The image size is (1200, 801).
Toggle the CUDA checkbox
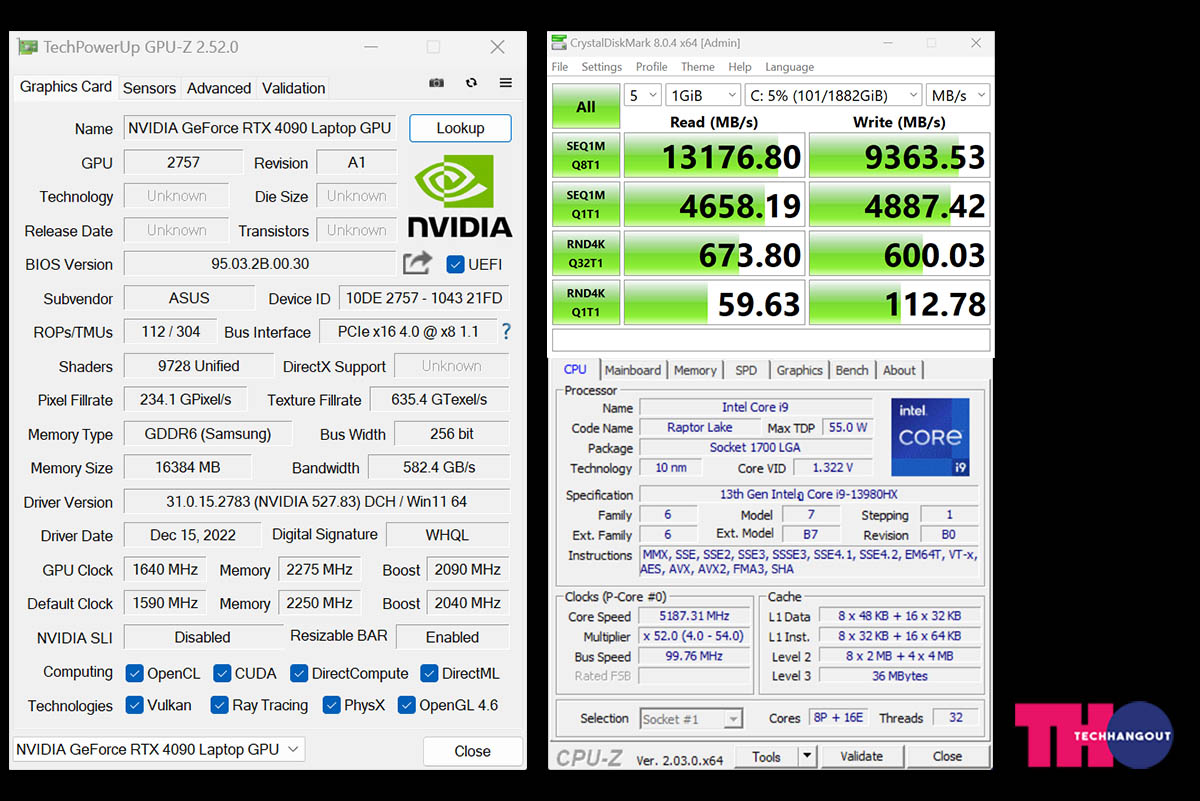[222, 673]
